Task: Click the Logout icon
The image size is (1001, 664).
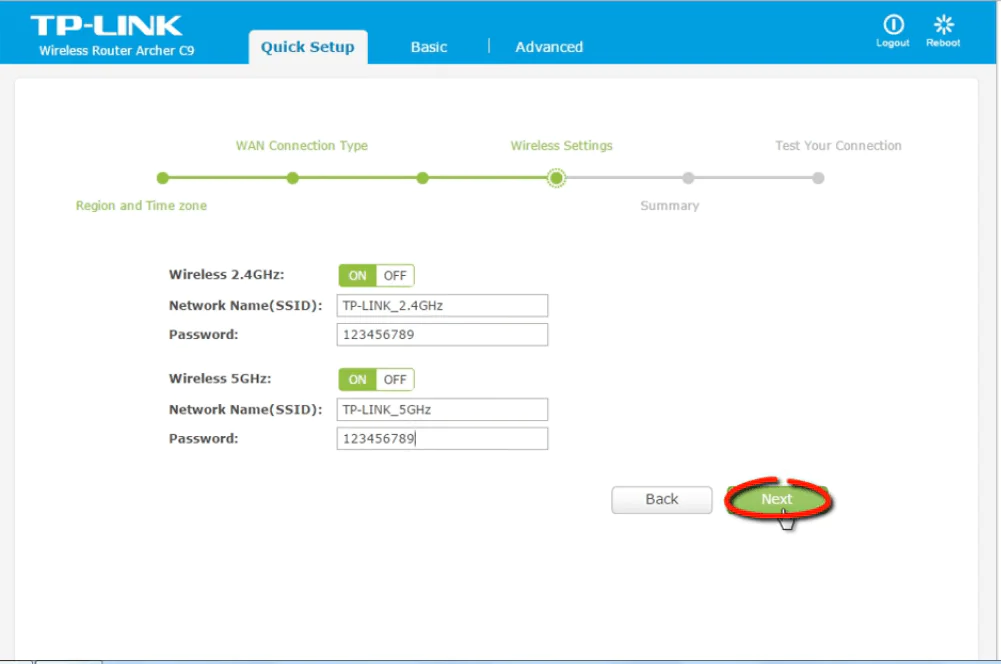Action: coord(892,29)
